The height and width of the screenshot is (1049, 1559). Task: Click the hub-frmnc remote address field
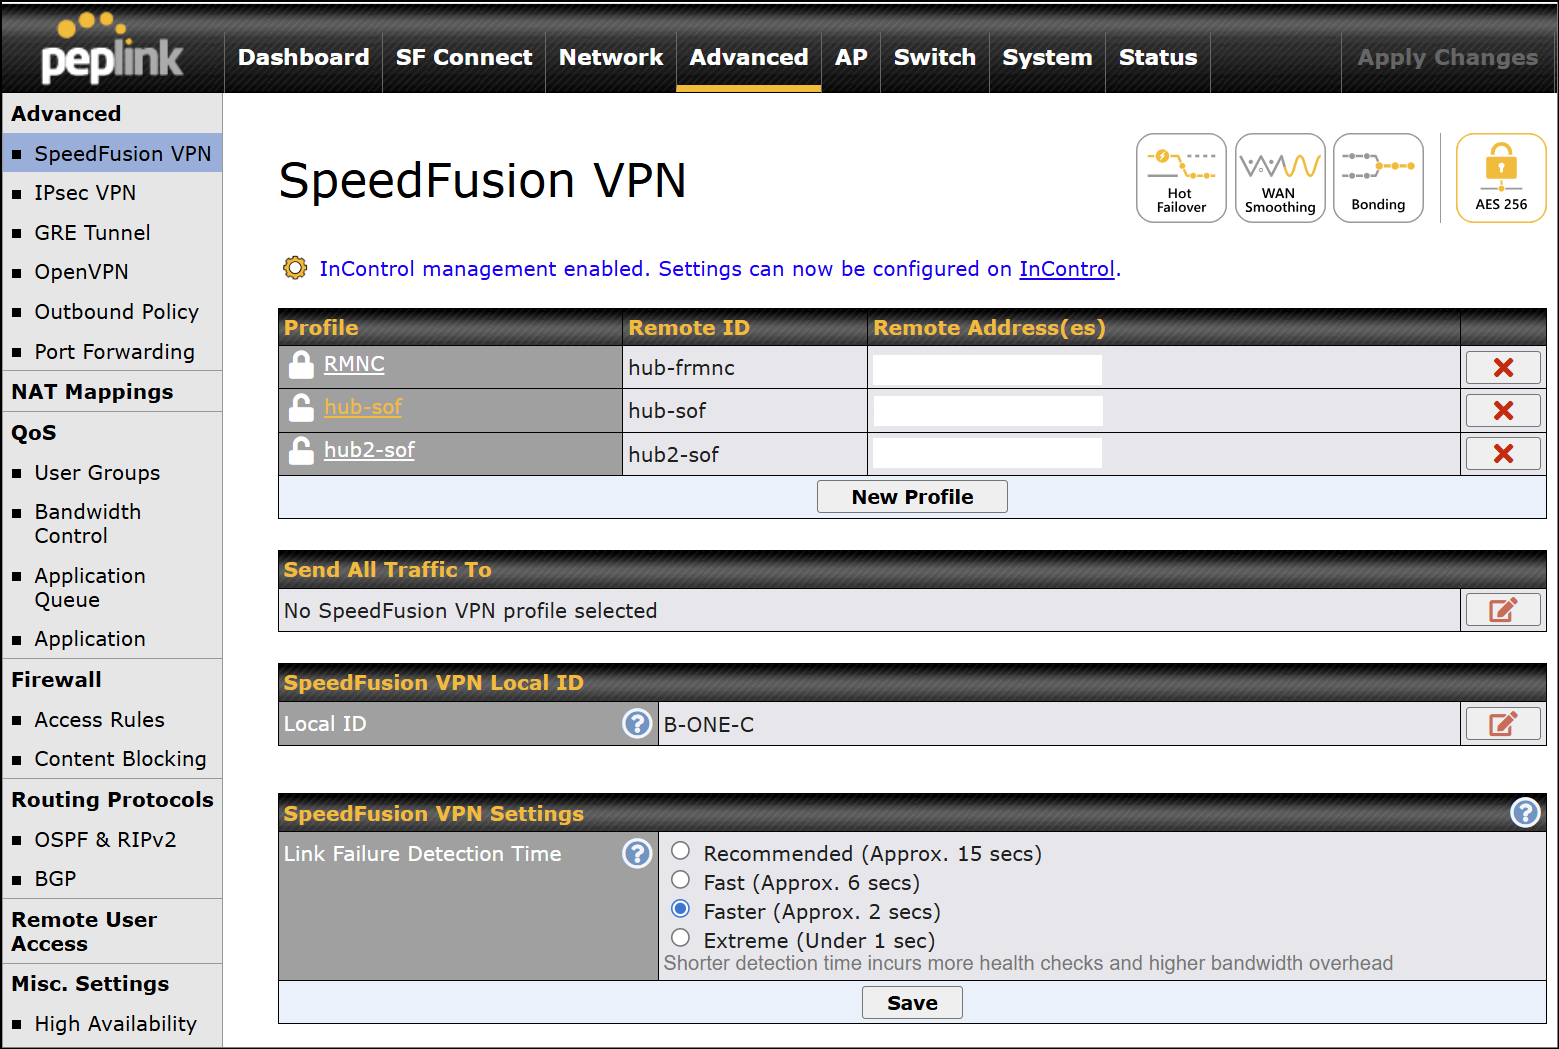tap(987, 370)
